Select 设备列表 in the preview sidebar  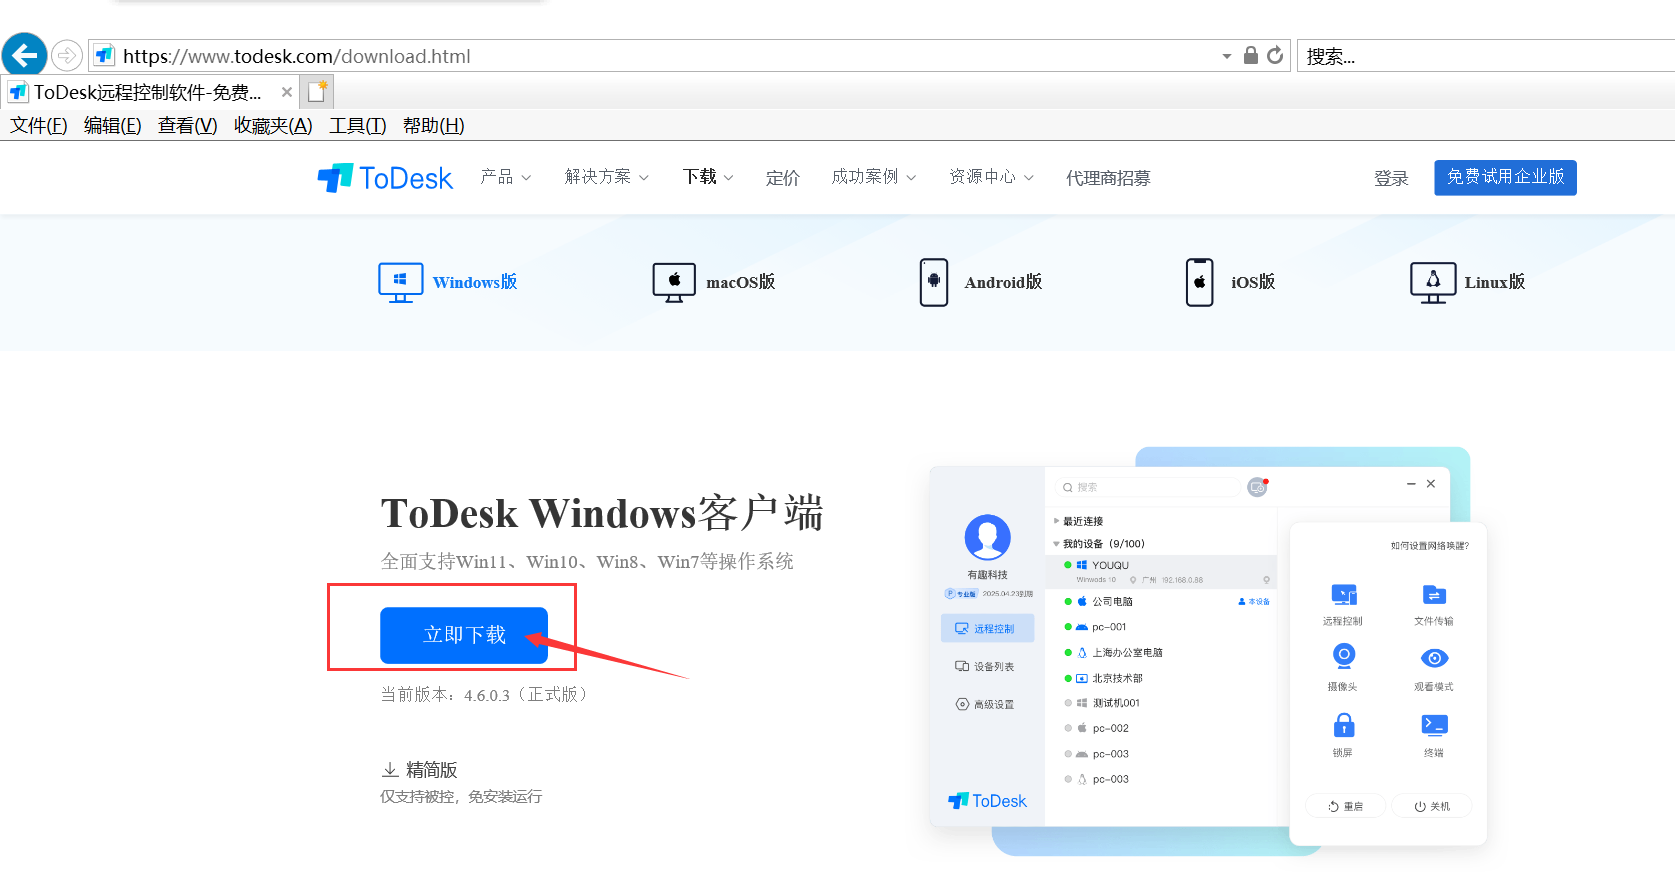click(986, 666)
